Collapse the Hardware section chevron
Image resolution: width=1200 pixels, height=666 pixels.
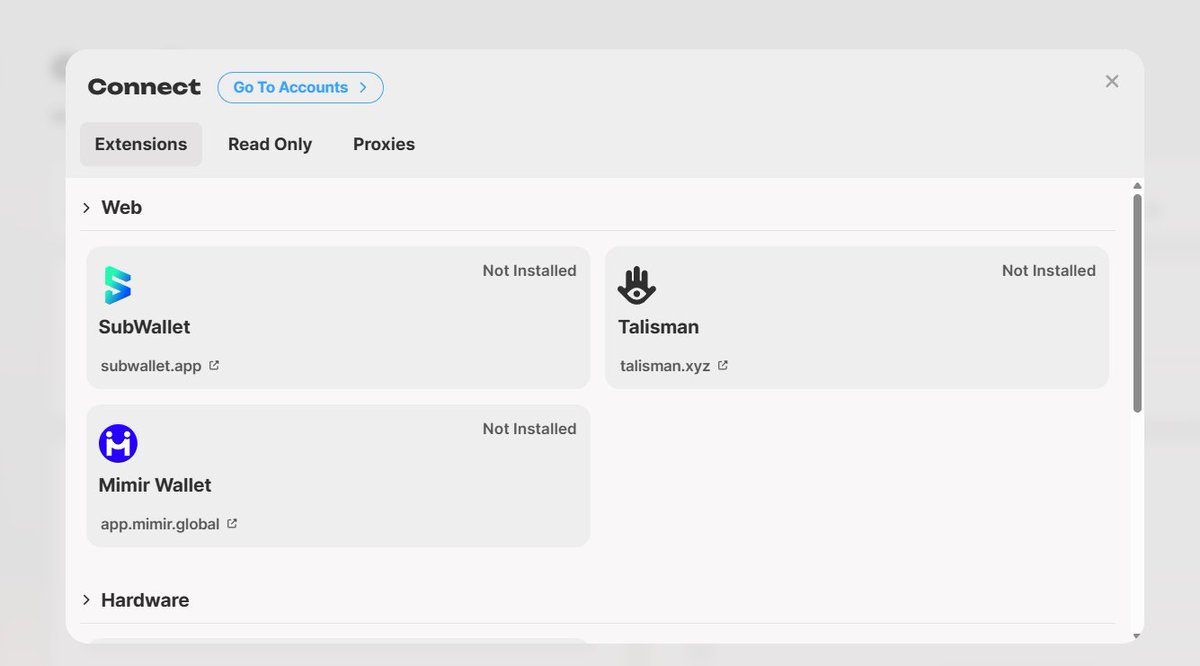[x=87, y=600]
